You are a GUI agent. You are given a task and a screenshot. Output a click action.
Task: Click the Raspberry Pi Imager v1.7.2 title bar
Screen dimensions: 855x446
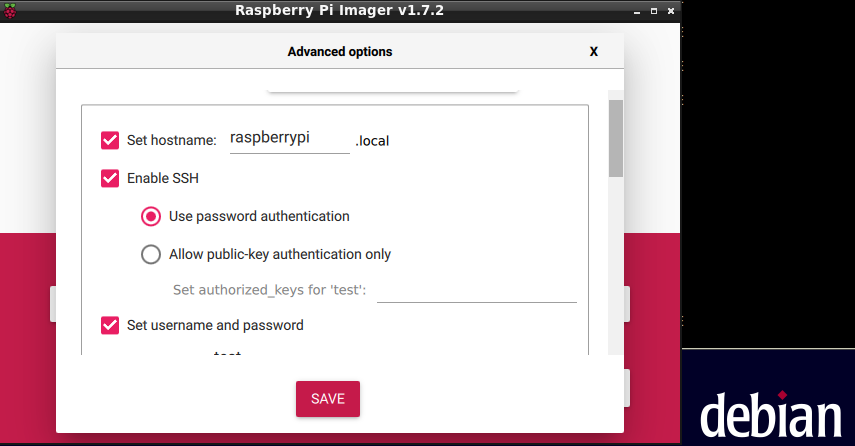(x=340, y=10)
